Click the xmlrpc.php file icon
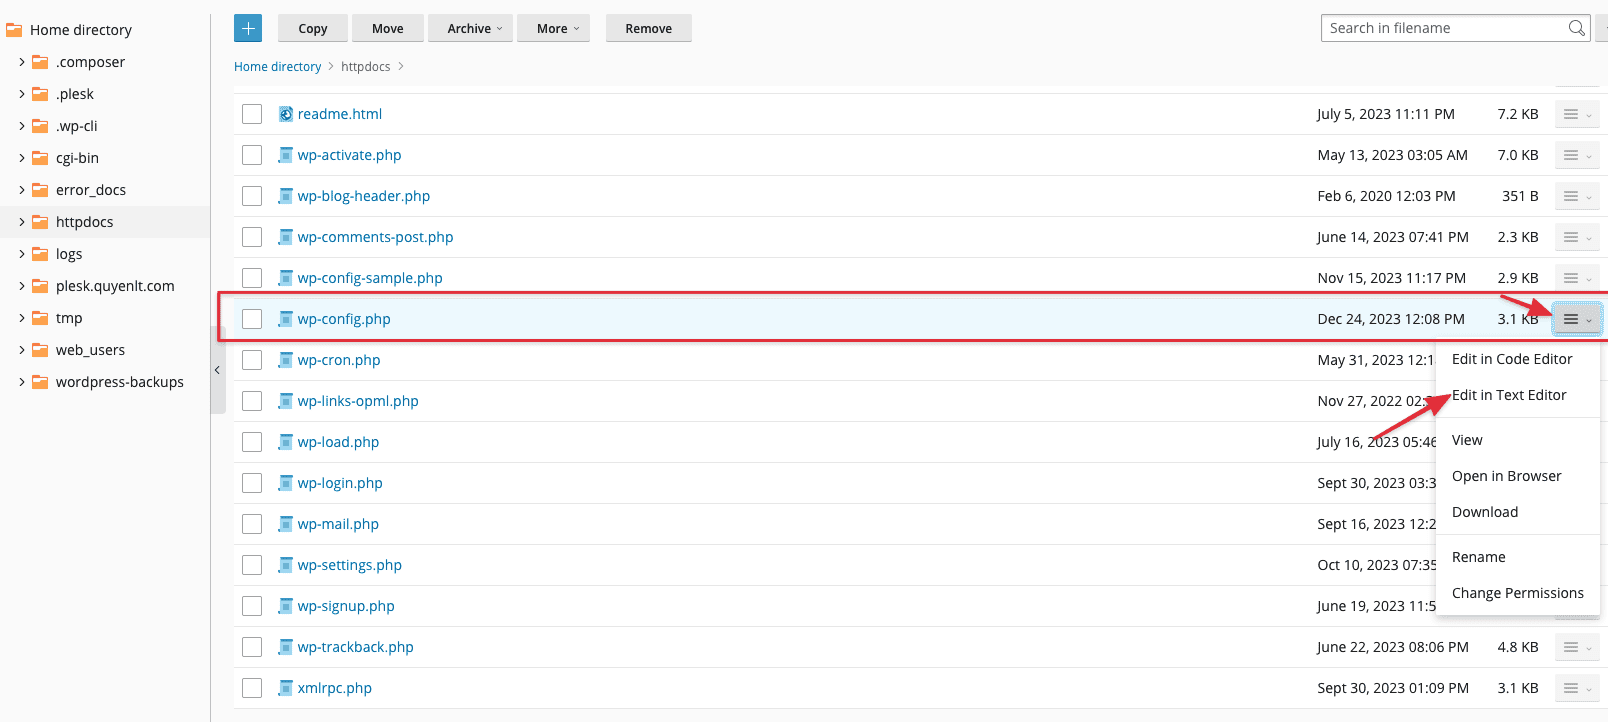Image resolution: width=1608 pixels, height=722 pixels. click(286, 688)
